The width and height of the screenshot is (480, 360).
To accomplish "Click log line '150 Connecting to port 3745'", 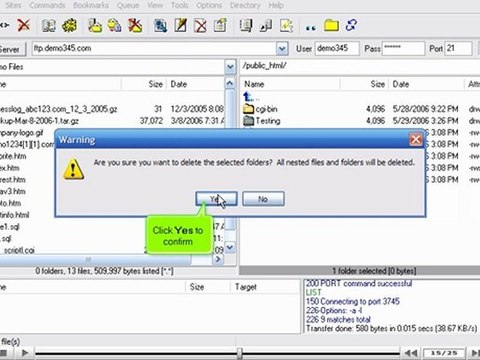I will [x=353, y=301].
